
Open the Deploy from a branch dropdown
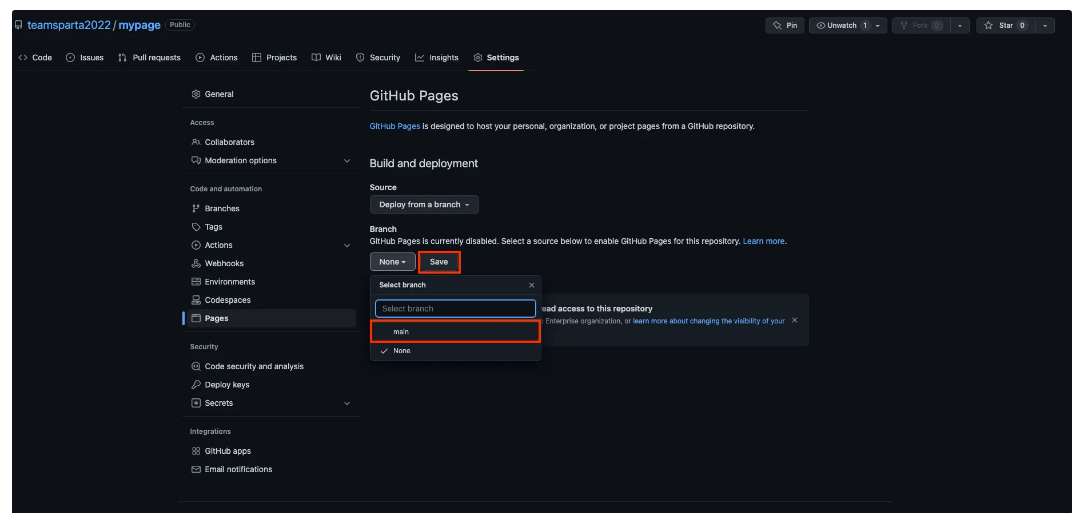[424, 205]
